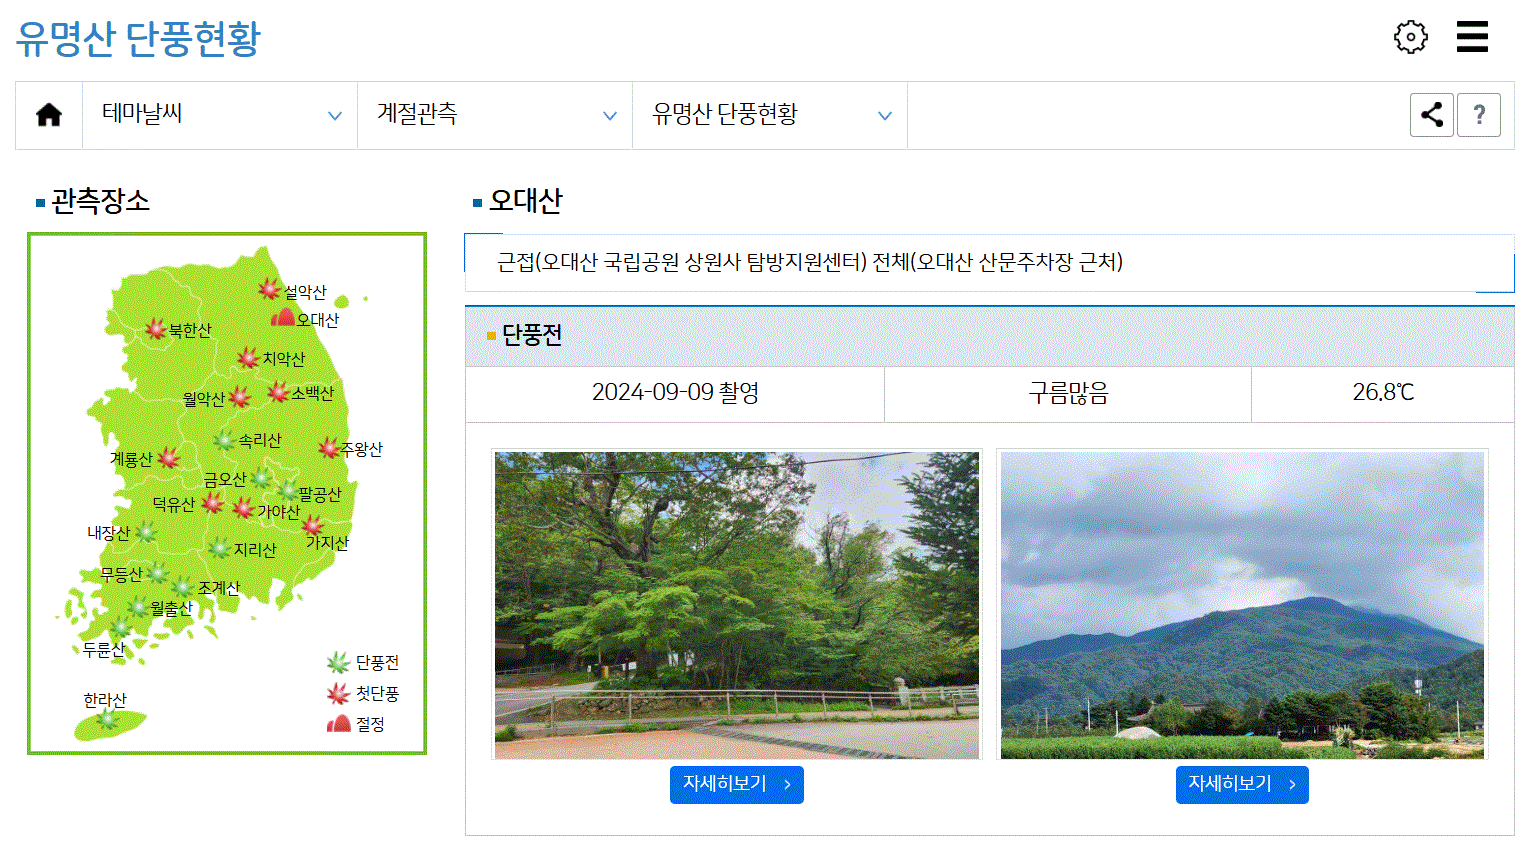Open the hamburger menu
This screenshot has height=848, width=1524.
point(1472,36)
